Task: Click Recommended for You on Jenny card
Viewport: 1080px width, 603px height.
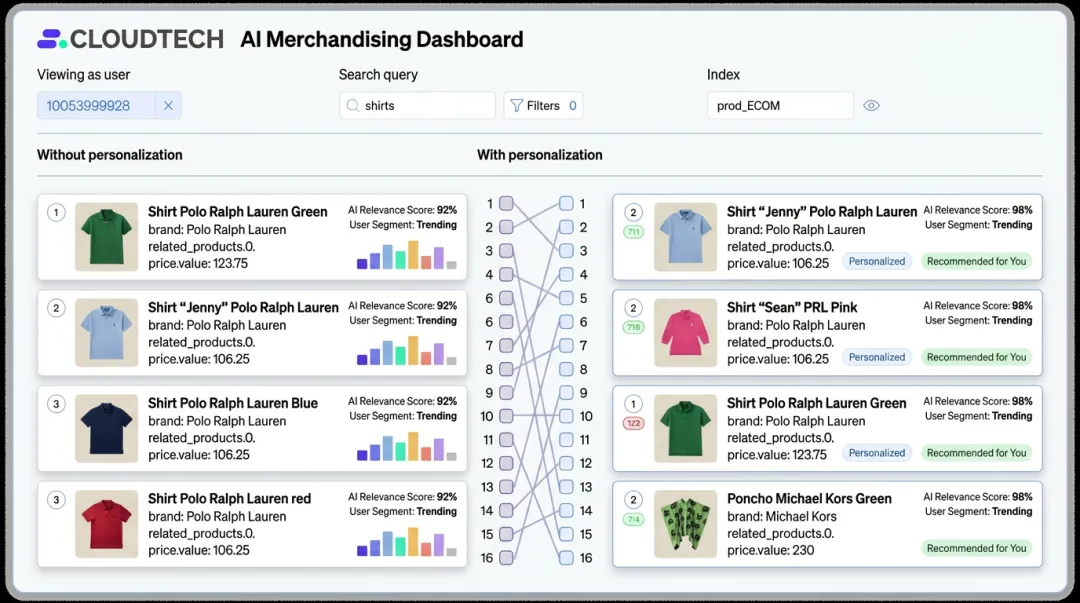Action: [x=976, y=261]
